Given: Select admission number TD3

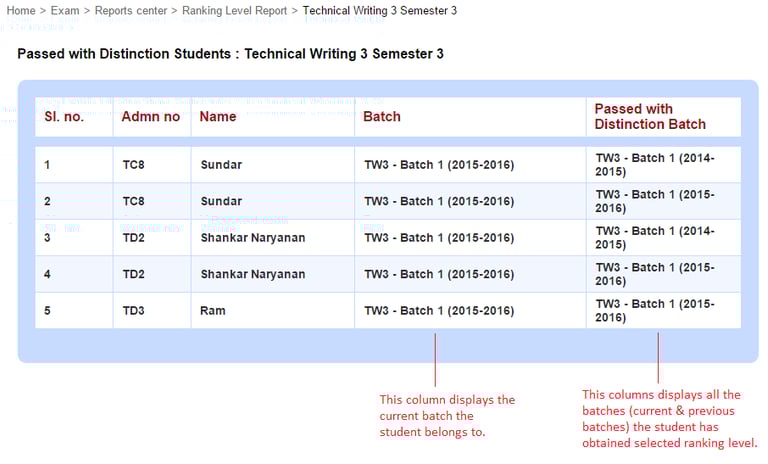Looking at the screenshot, I should (x=134, y=310).
